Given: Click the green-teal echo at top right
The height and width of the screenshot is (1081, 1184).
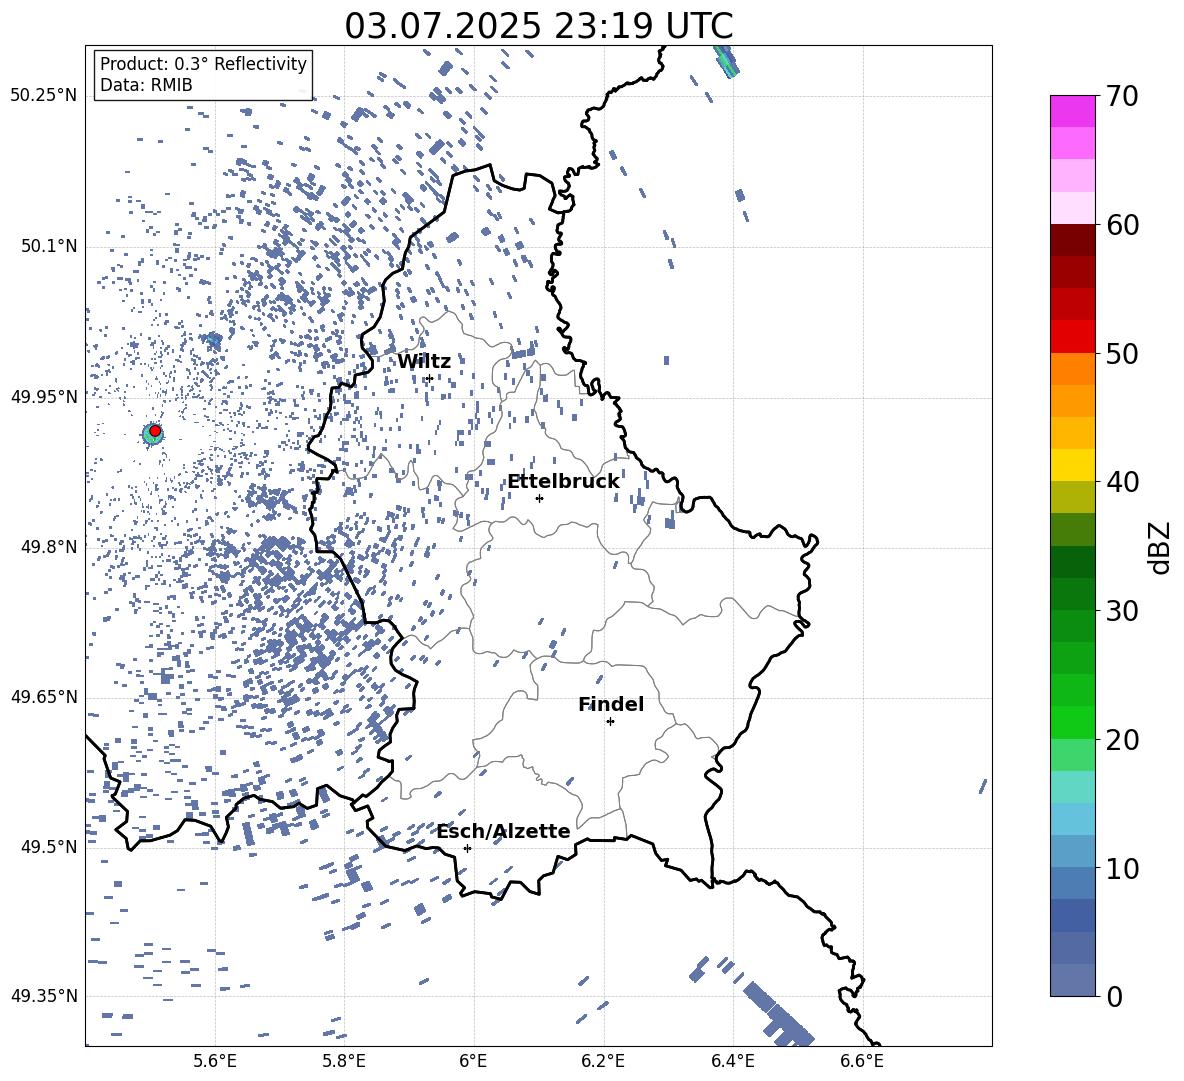Looking at the screenshot, I should click(726, 61).
